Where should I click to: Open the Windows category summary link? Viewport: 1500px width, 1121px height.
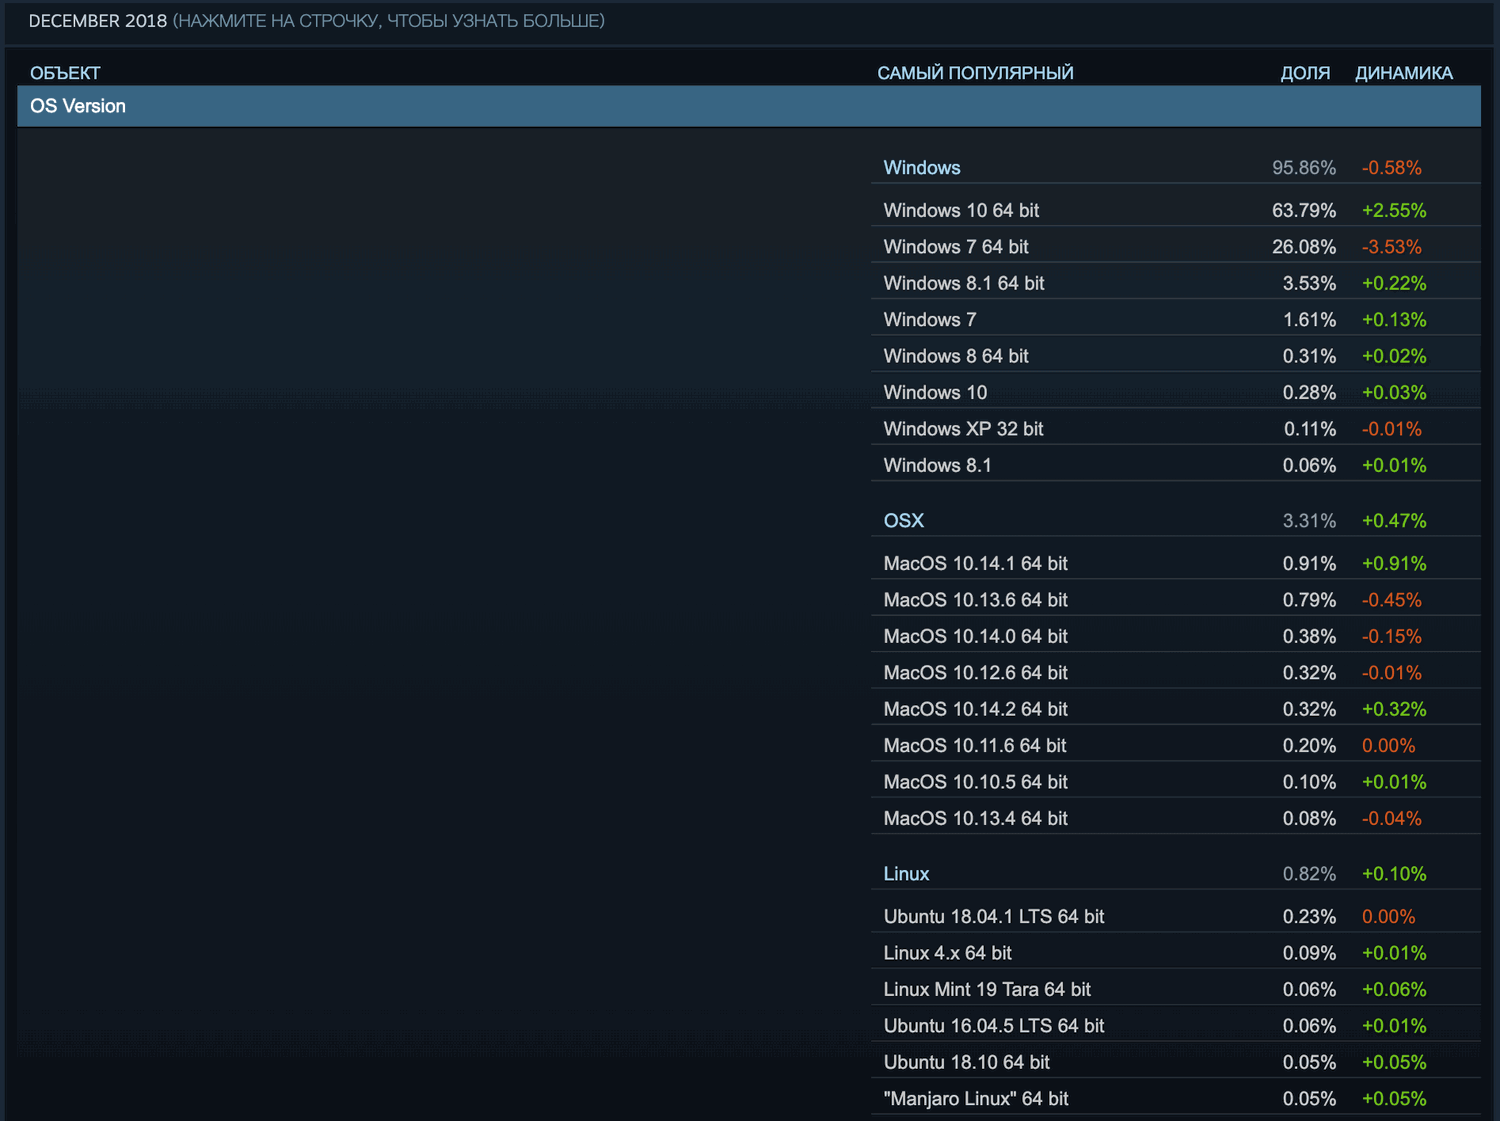click(x=921, y=167)
